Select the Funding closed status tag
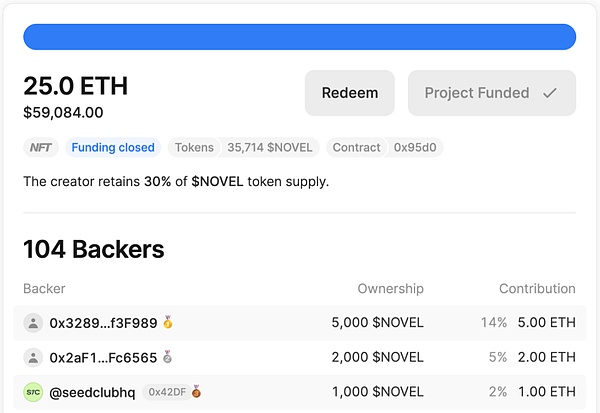The height and width of the screenshot is (413, 600). coord(111,147)
